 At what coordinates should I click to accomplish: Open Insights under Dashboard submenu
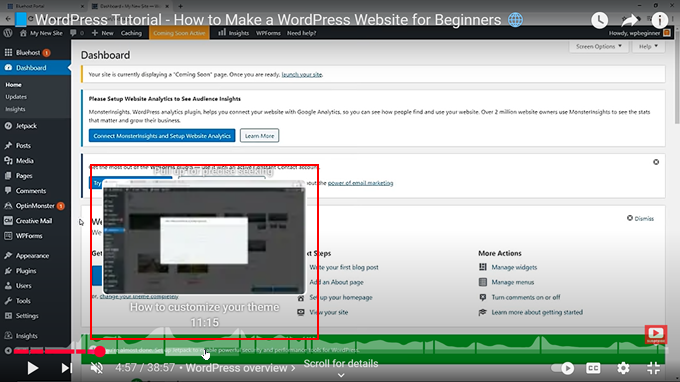(x=15, y=109)
